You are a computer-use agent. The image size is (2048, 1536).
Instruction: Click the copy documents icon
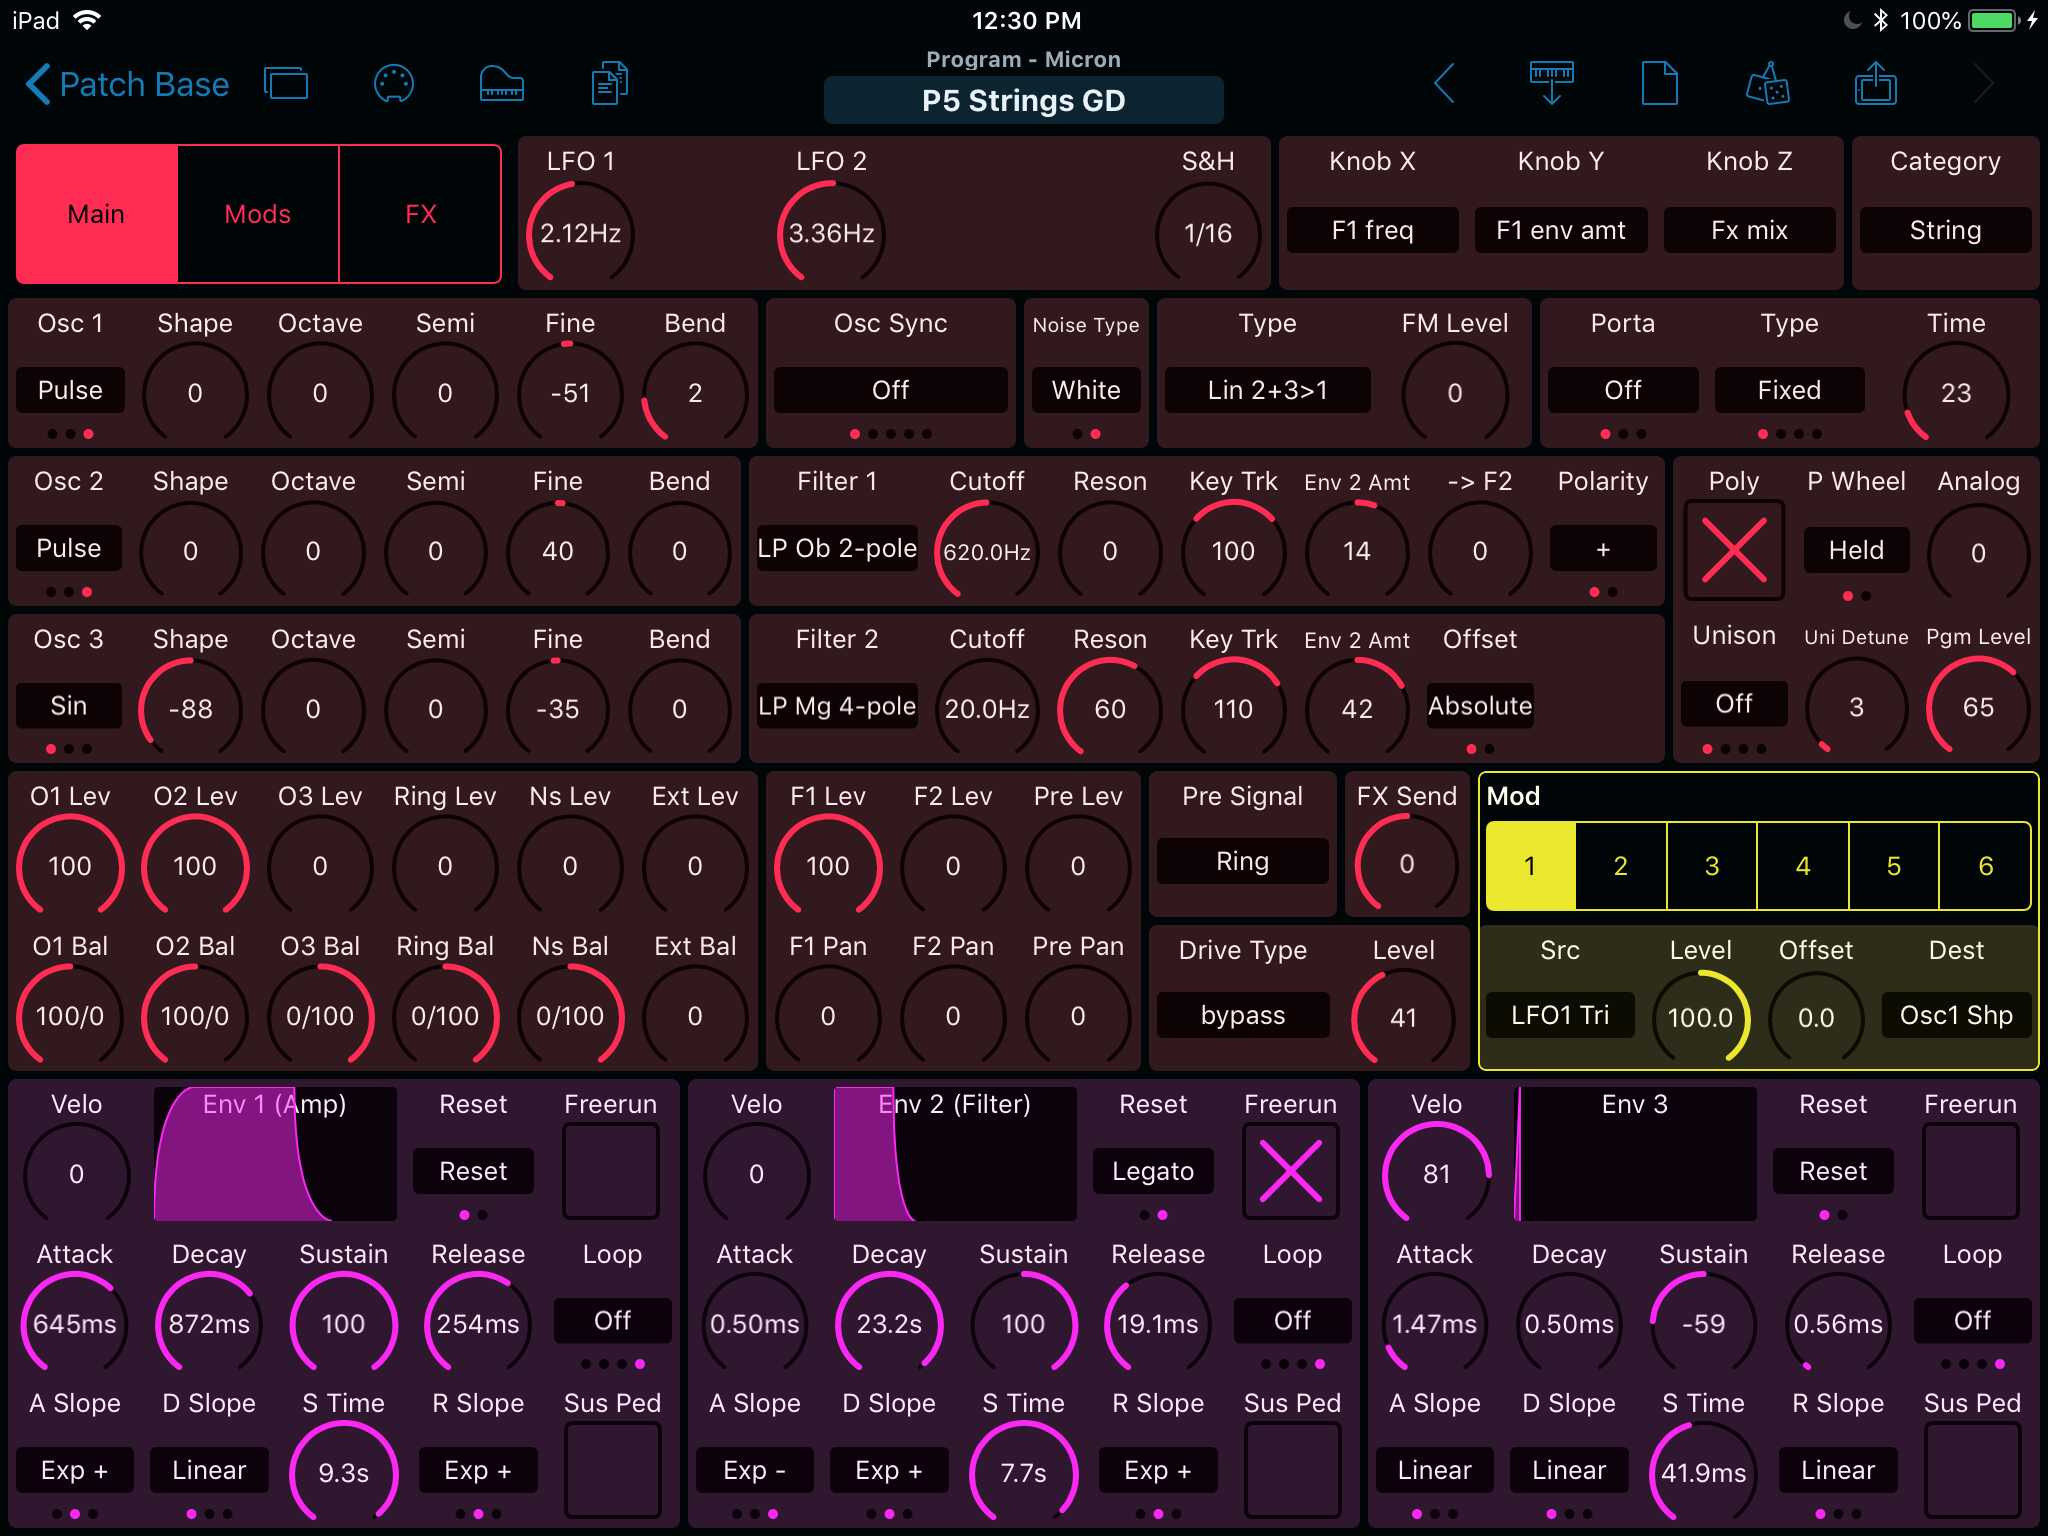[609, 84]
